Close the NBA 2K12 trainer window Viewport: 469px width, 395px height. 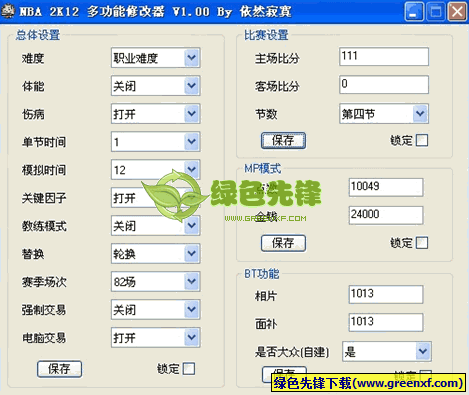(x=457, y=12)
